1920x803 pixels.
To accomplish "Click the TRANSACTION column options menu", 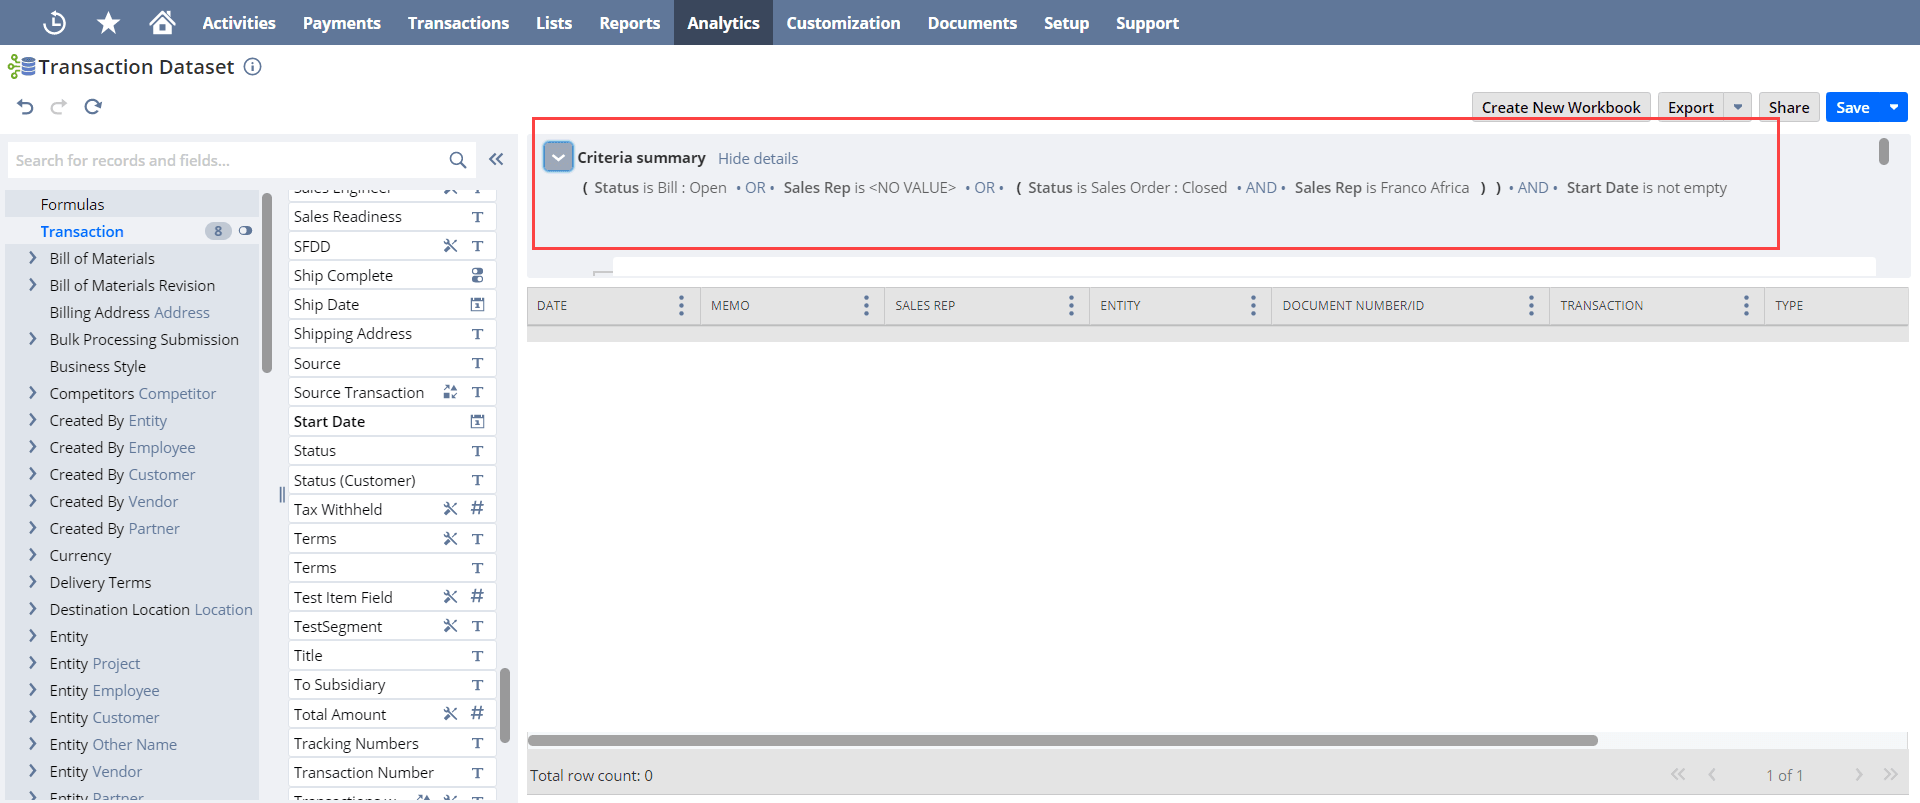I will tap(1746, 305).
